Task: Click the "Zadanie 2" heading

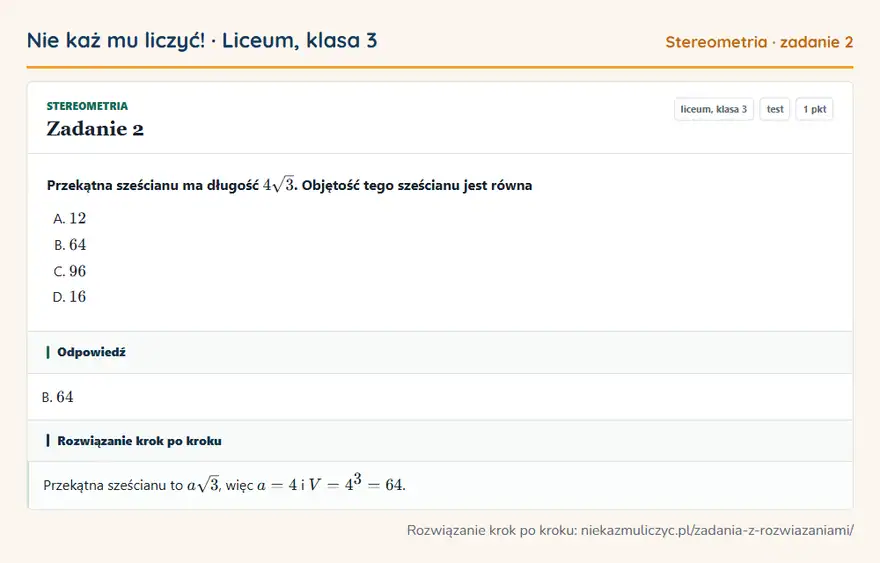Action: [x=95, y=129]
